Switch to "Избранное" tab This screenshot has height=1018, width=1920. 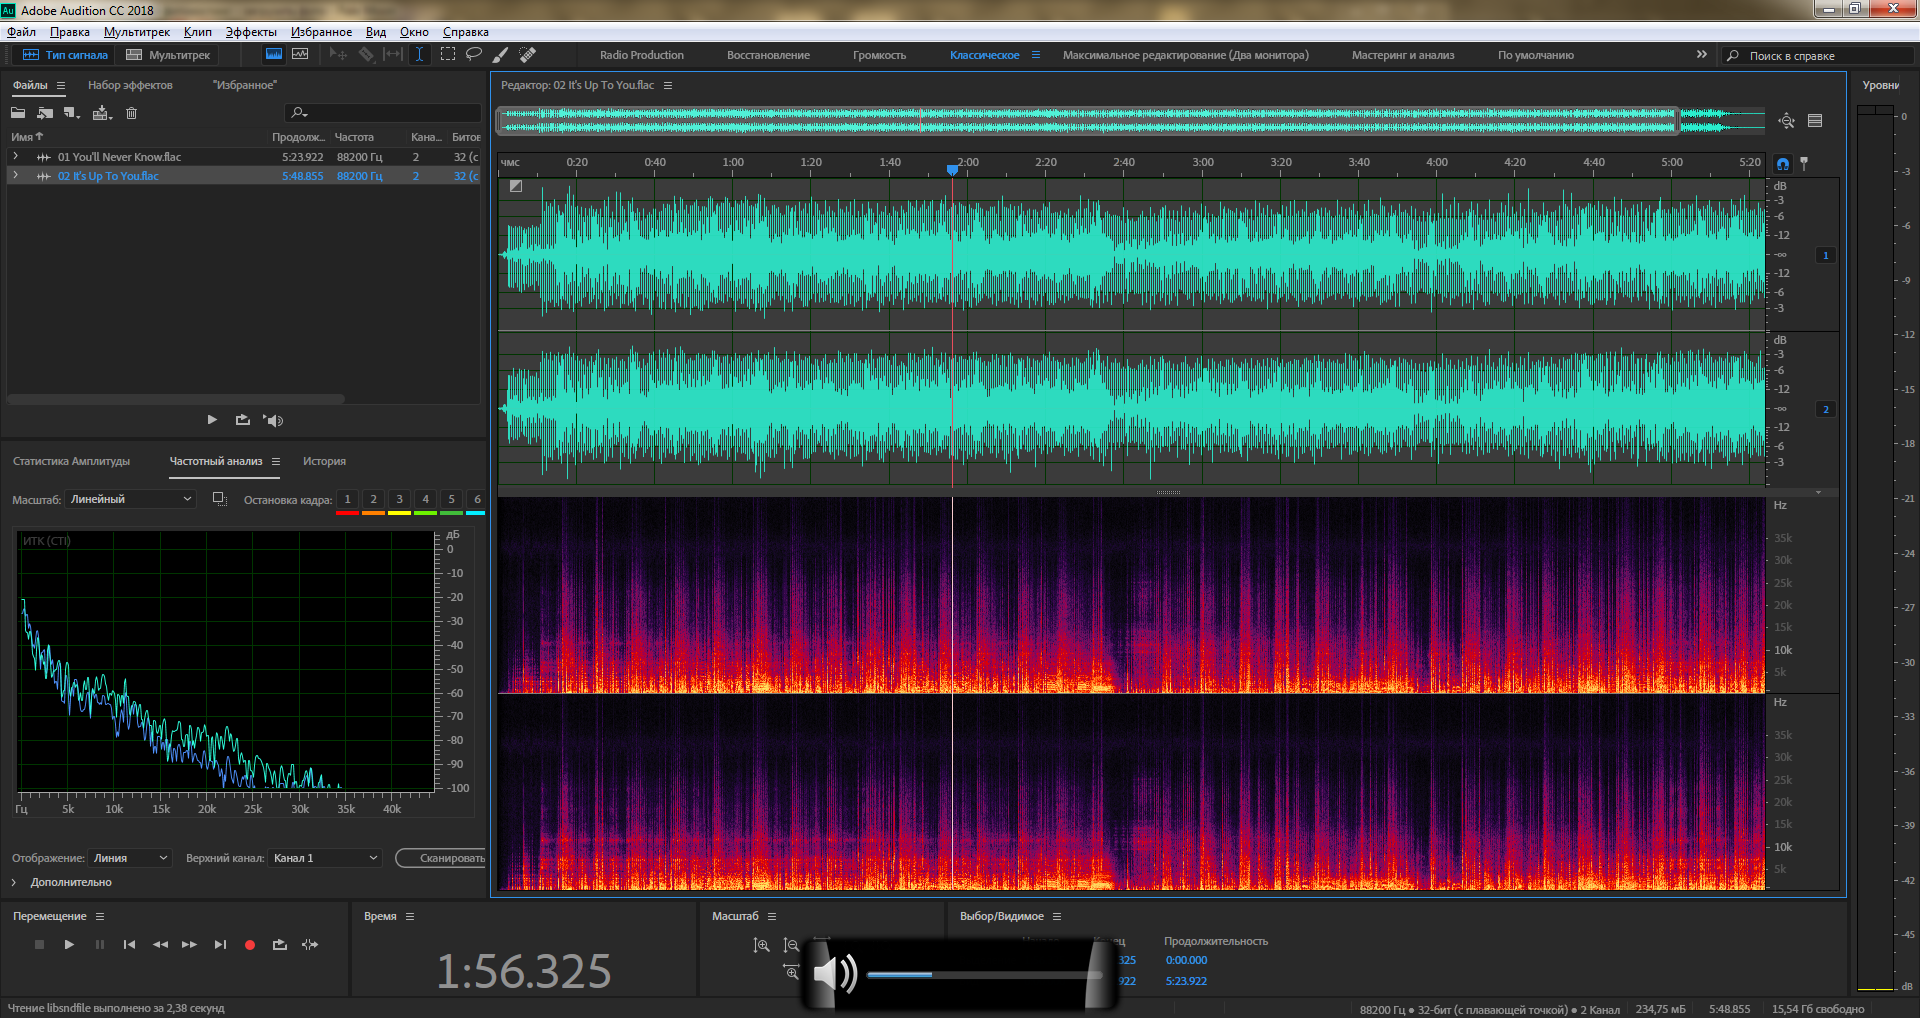(x=245, y=85)
